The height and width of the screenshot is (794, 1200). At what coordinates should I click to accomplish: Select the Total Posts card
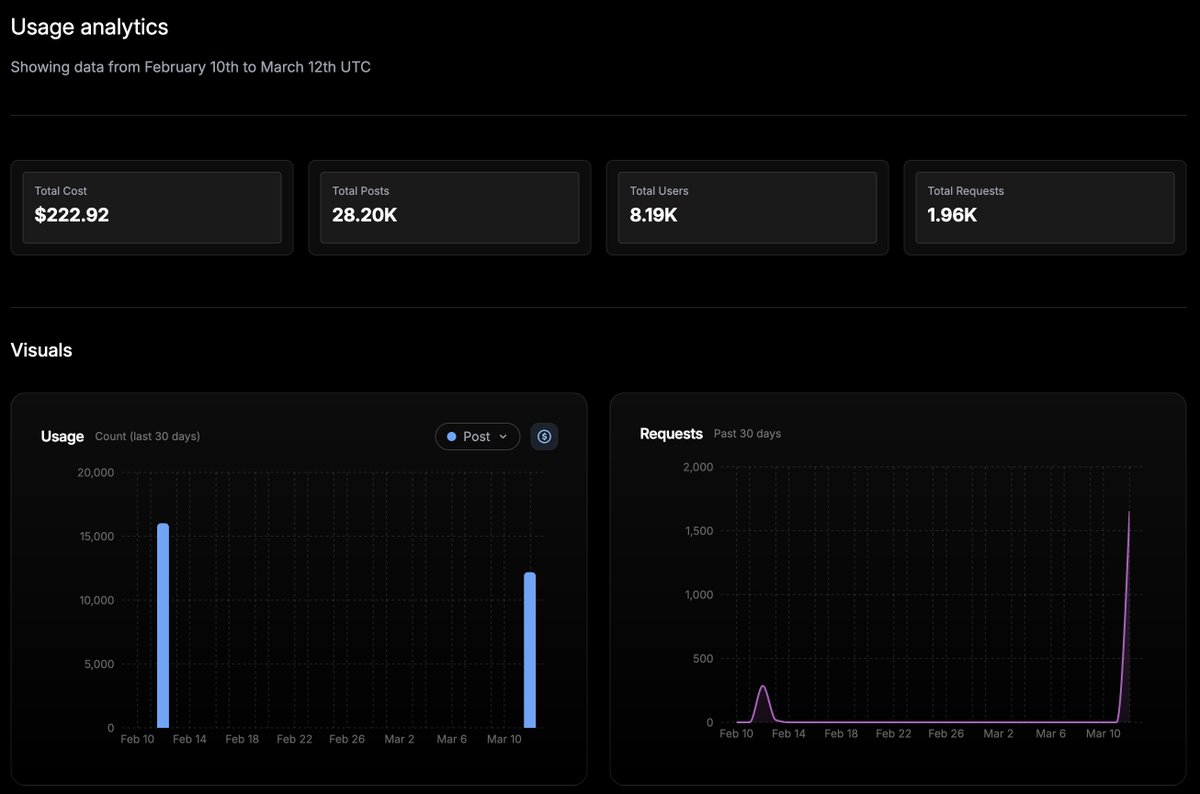coord(449,207)
